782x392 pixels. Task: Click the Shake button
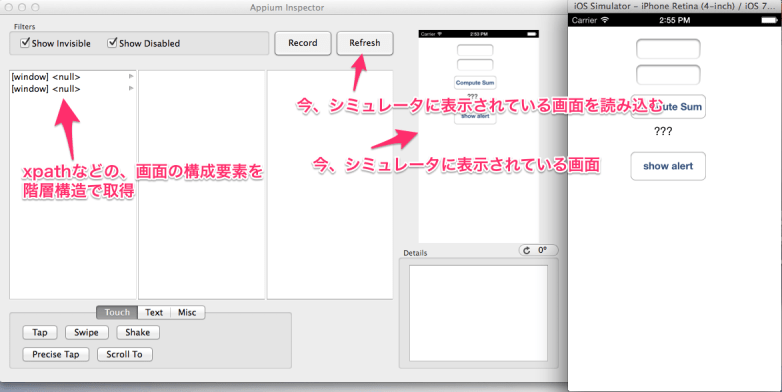pyautogui.click(x=138, y=333)
